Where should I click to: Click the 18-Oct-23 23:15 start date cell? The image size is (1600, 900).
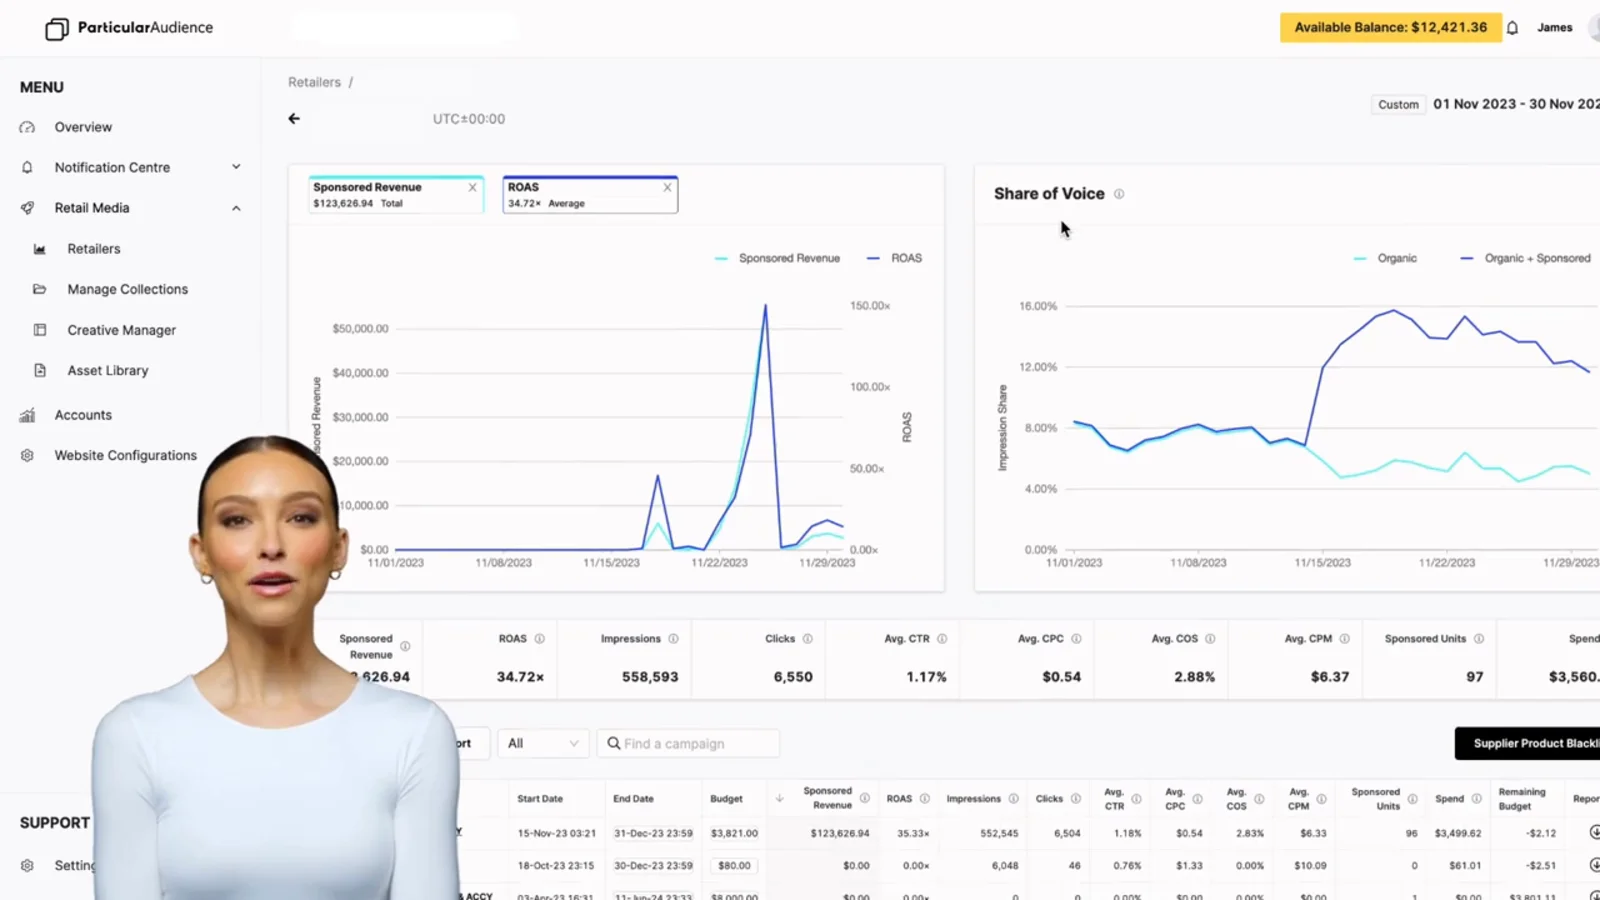(x=556, y=866)
